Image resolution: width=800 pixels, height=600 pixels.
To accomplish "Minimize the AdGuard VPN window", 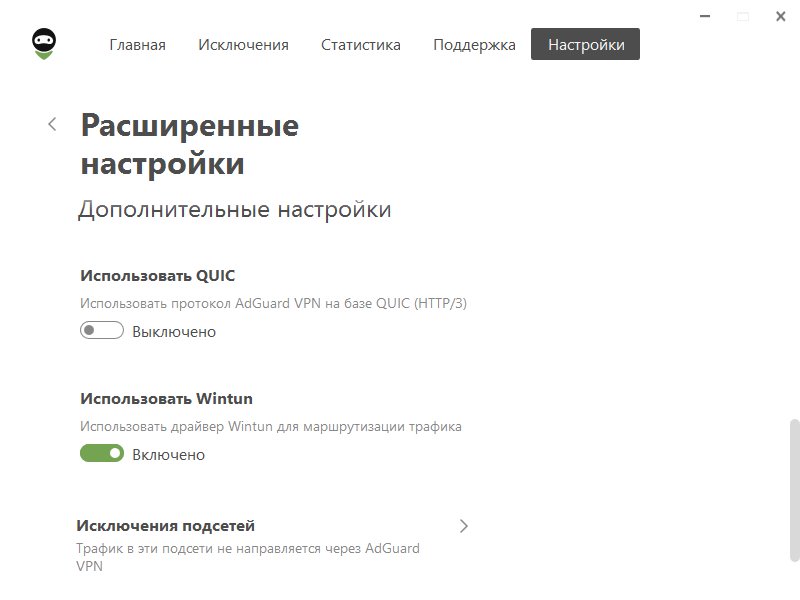I will 705,17.
